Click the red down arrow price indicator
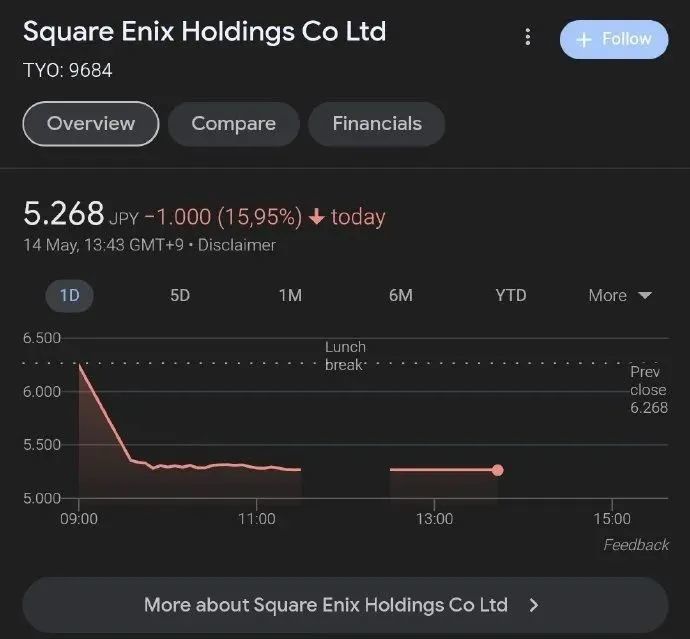Viewport: 690px width, 639px height. [317, 217]
